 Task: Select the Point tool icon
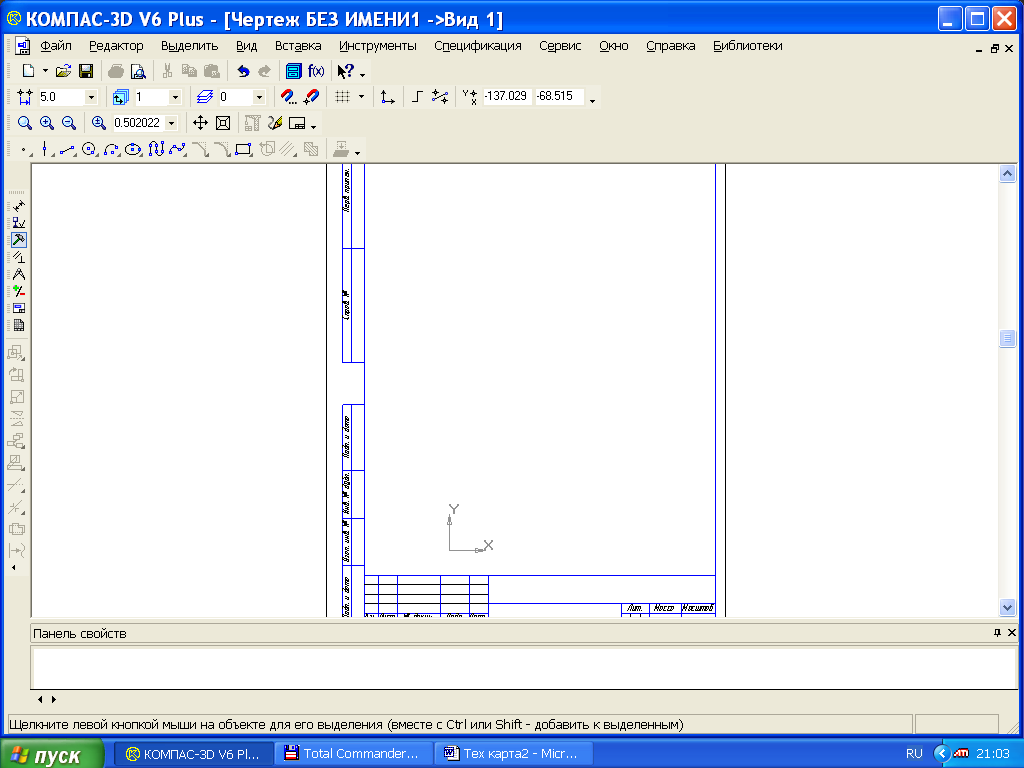click(x=24, y=150)
